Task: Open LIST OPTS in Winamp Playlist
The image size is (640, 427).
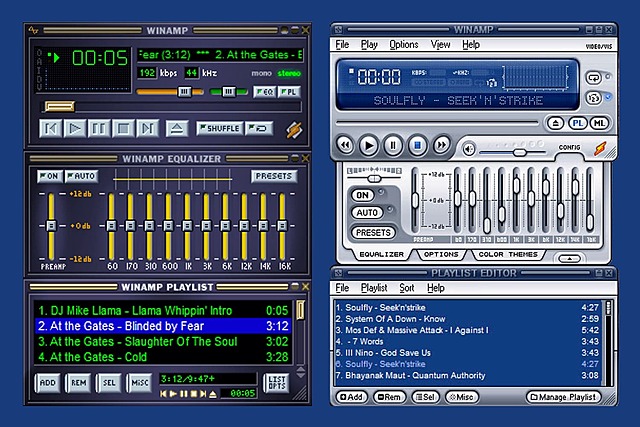Action: click(276, 383)
